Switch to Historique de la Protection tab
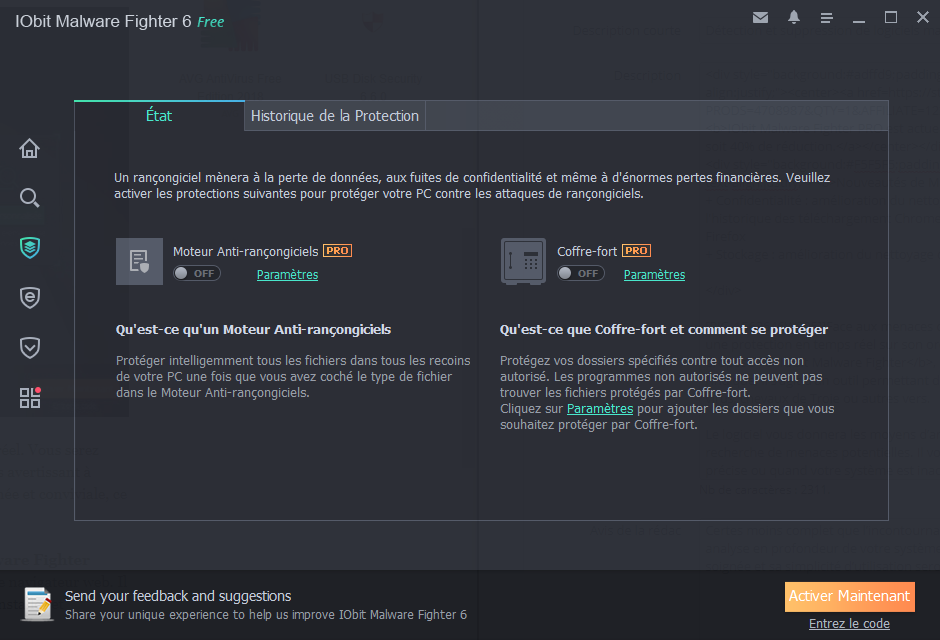 (335, 116)
